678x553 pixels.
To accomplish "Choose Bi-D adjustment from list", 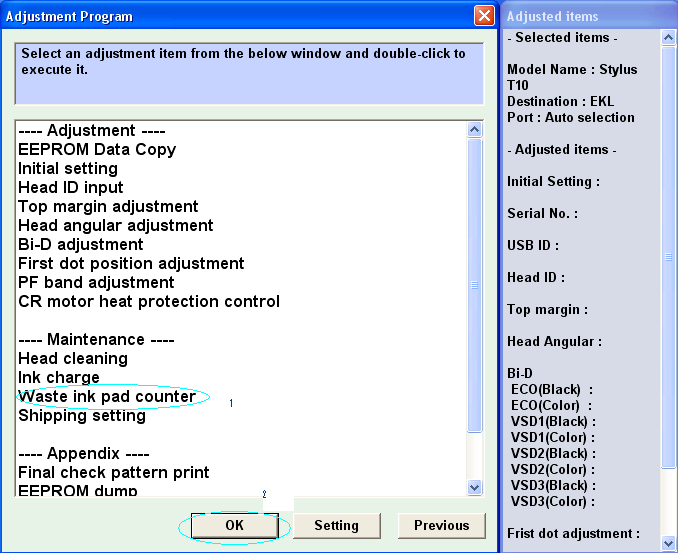I will (x=81, y=244).
